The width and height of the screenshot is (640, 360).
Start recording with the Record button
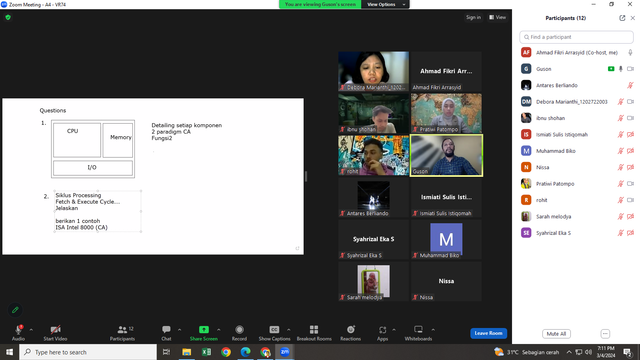pyautogui.click(x=239, y=333)
